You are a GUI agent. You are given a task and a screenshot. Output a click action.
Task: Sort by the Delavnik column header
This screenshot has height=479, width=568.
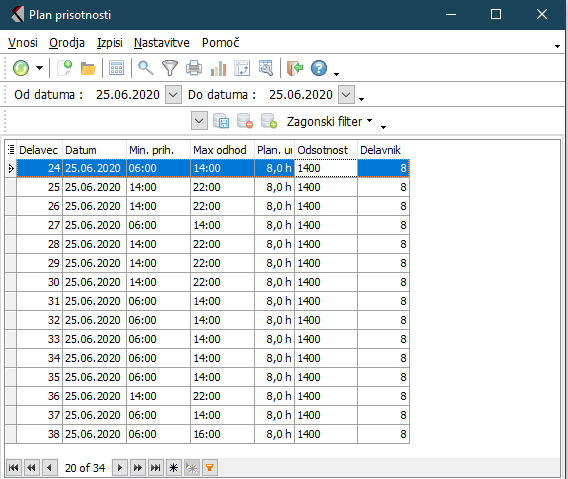point(383,150)
